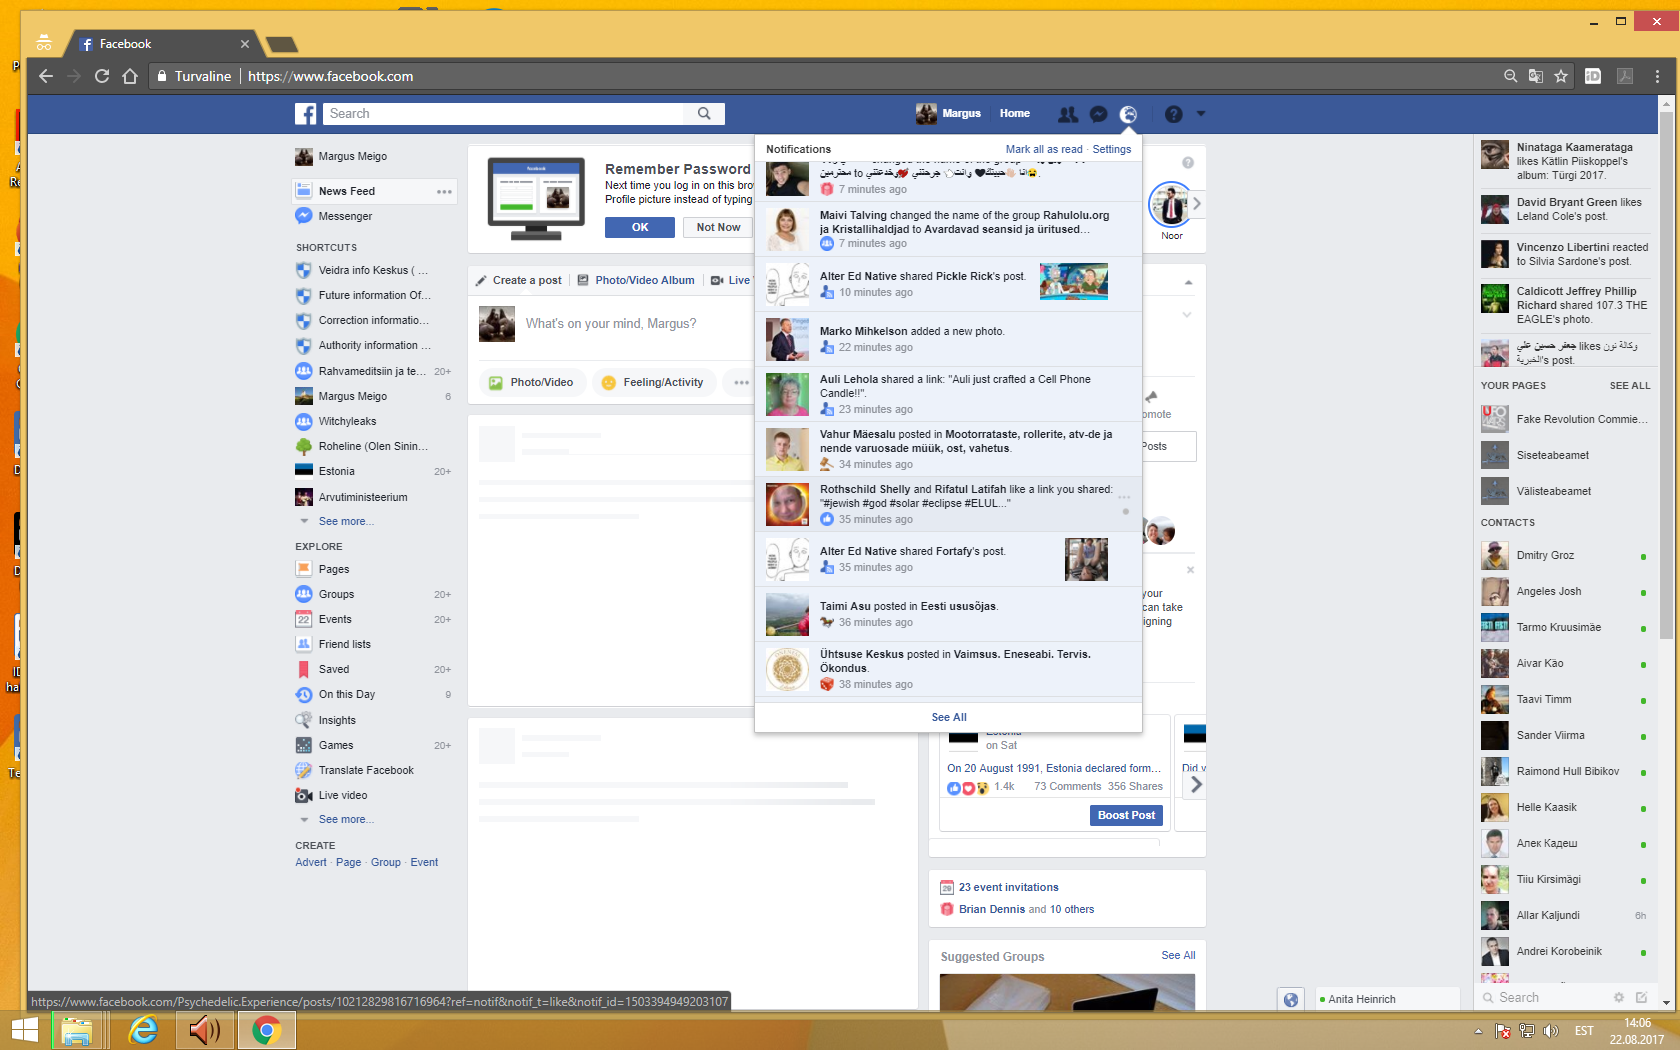1680x1050 pixels.
Task: Open Taimi Asu Eesti ususõjas notification
Action: point(948,614)
